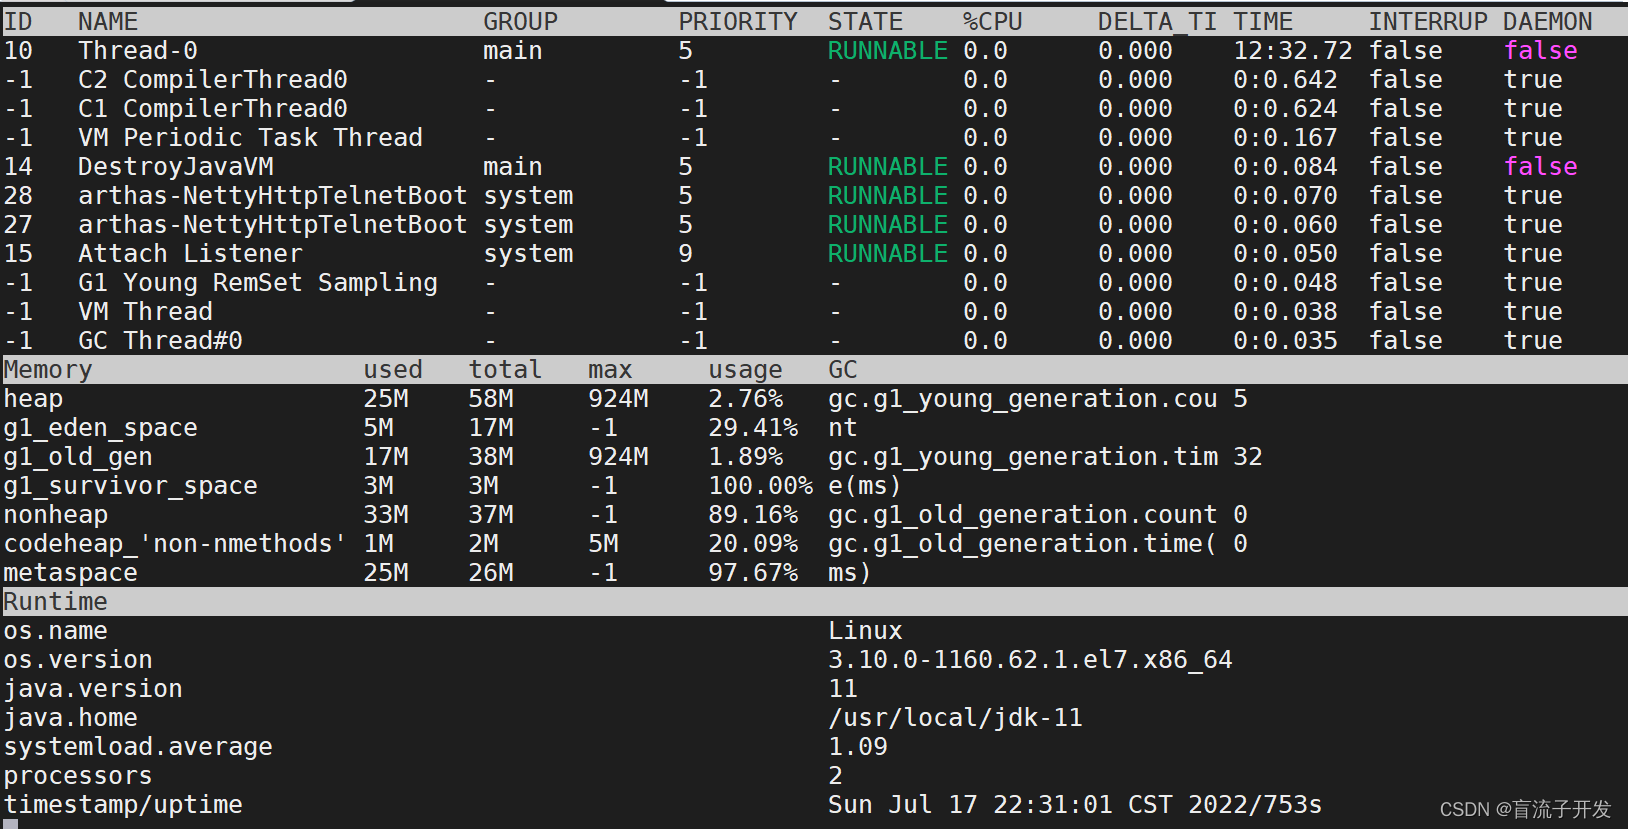Select the C2 CompilerThread0 row name

click(x=213, y=79)
